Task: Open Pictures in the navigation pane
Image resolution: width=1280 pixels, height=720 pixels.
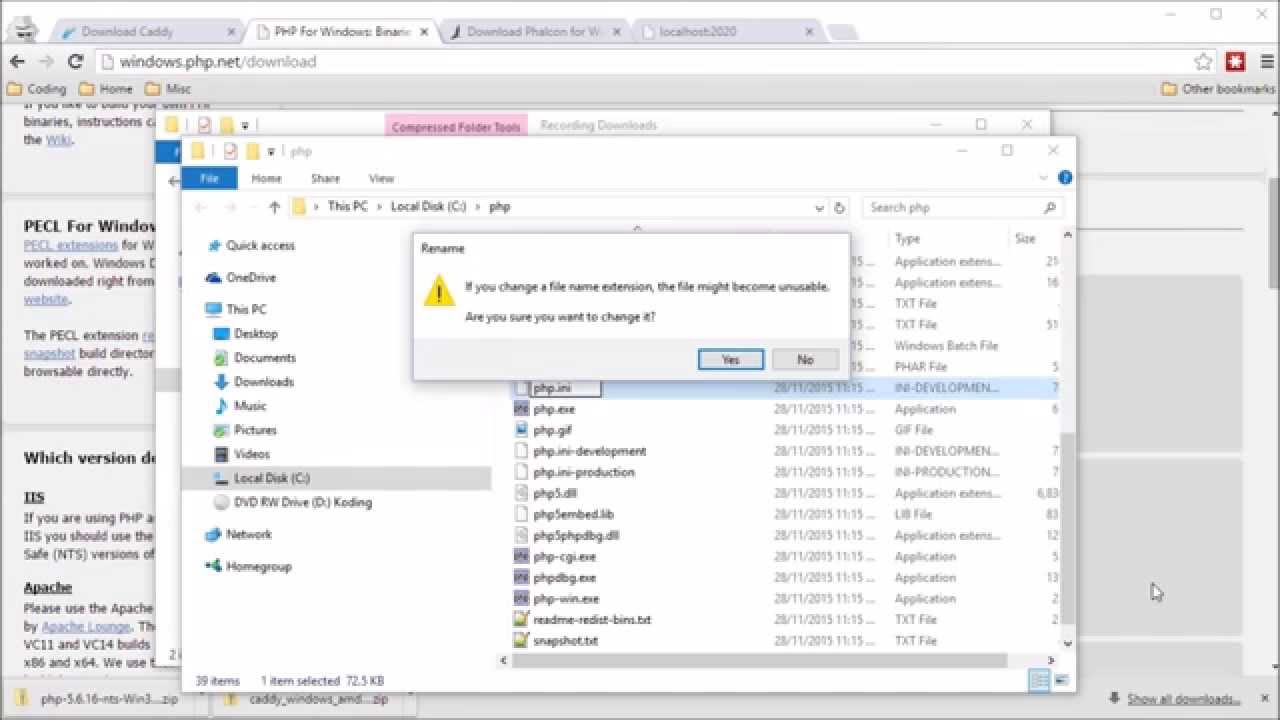Action: pyautogui.click(x=255, y=430)
